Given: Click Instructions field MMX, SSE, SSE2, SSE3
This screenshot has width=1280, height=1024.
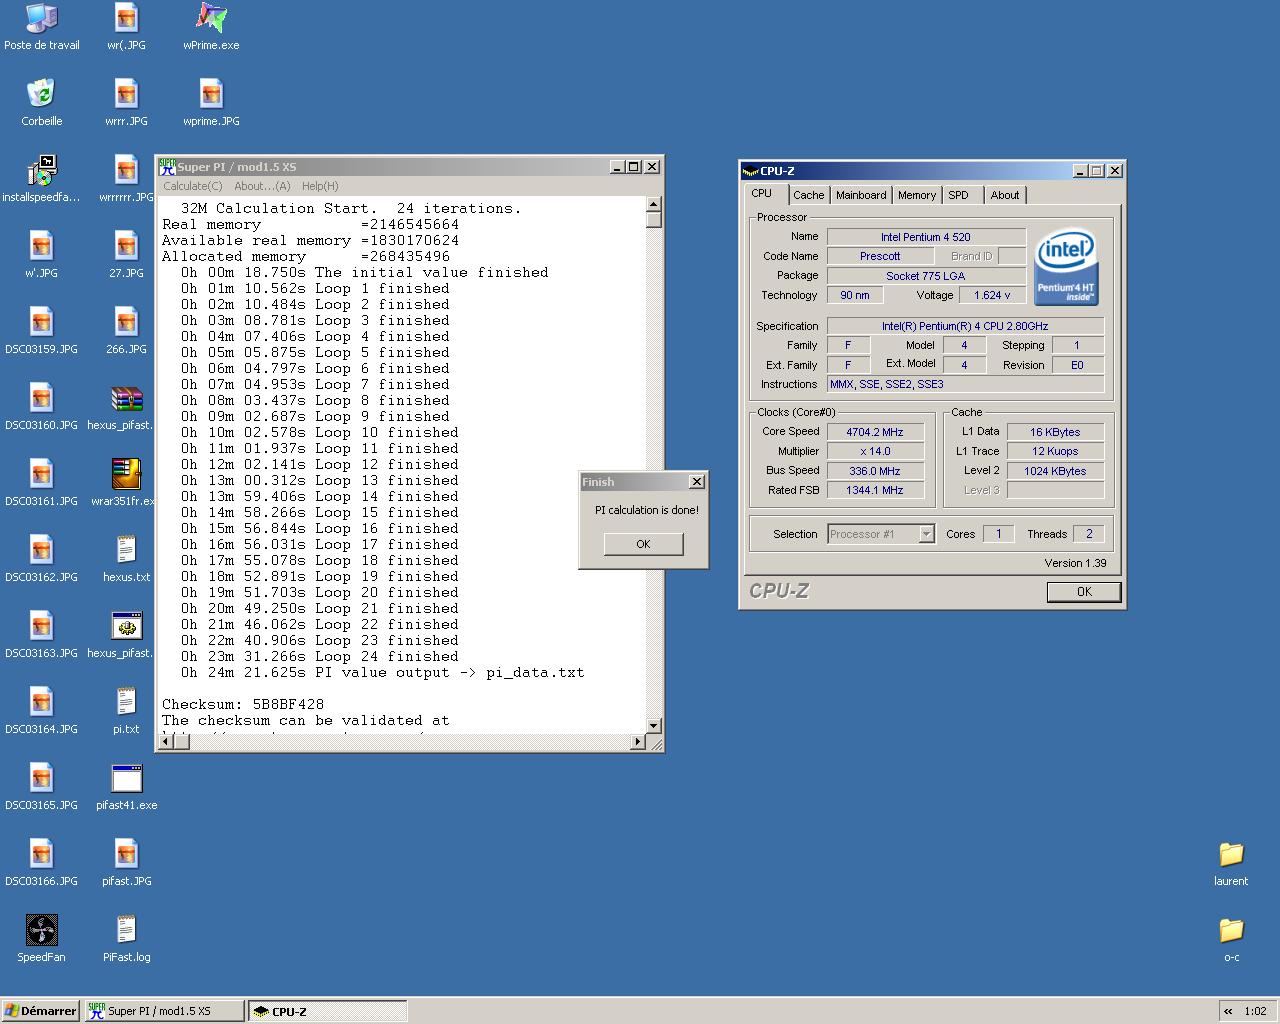Looking at the screenshot, I should pyautogui.click(x=966, y=384).
